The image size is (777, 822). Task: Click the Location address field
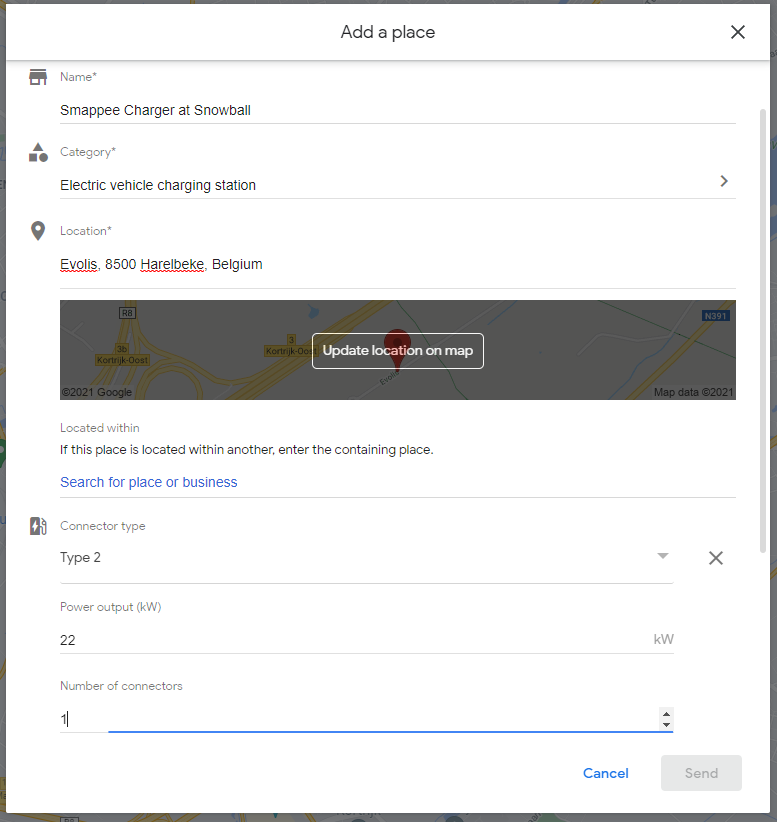pyautogui.click(x=397, y=265)
